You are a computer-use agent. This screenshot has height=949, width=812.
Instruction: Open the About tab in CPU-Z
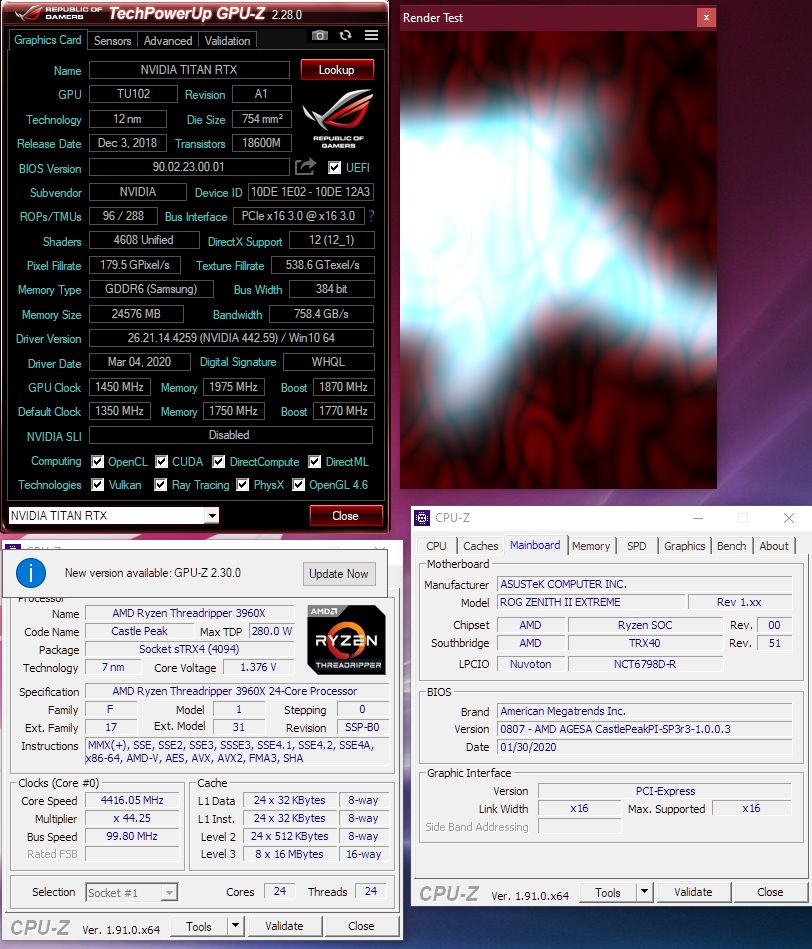pos(774,546)
